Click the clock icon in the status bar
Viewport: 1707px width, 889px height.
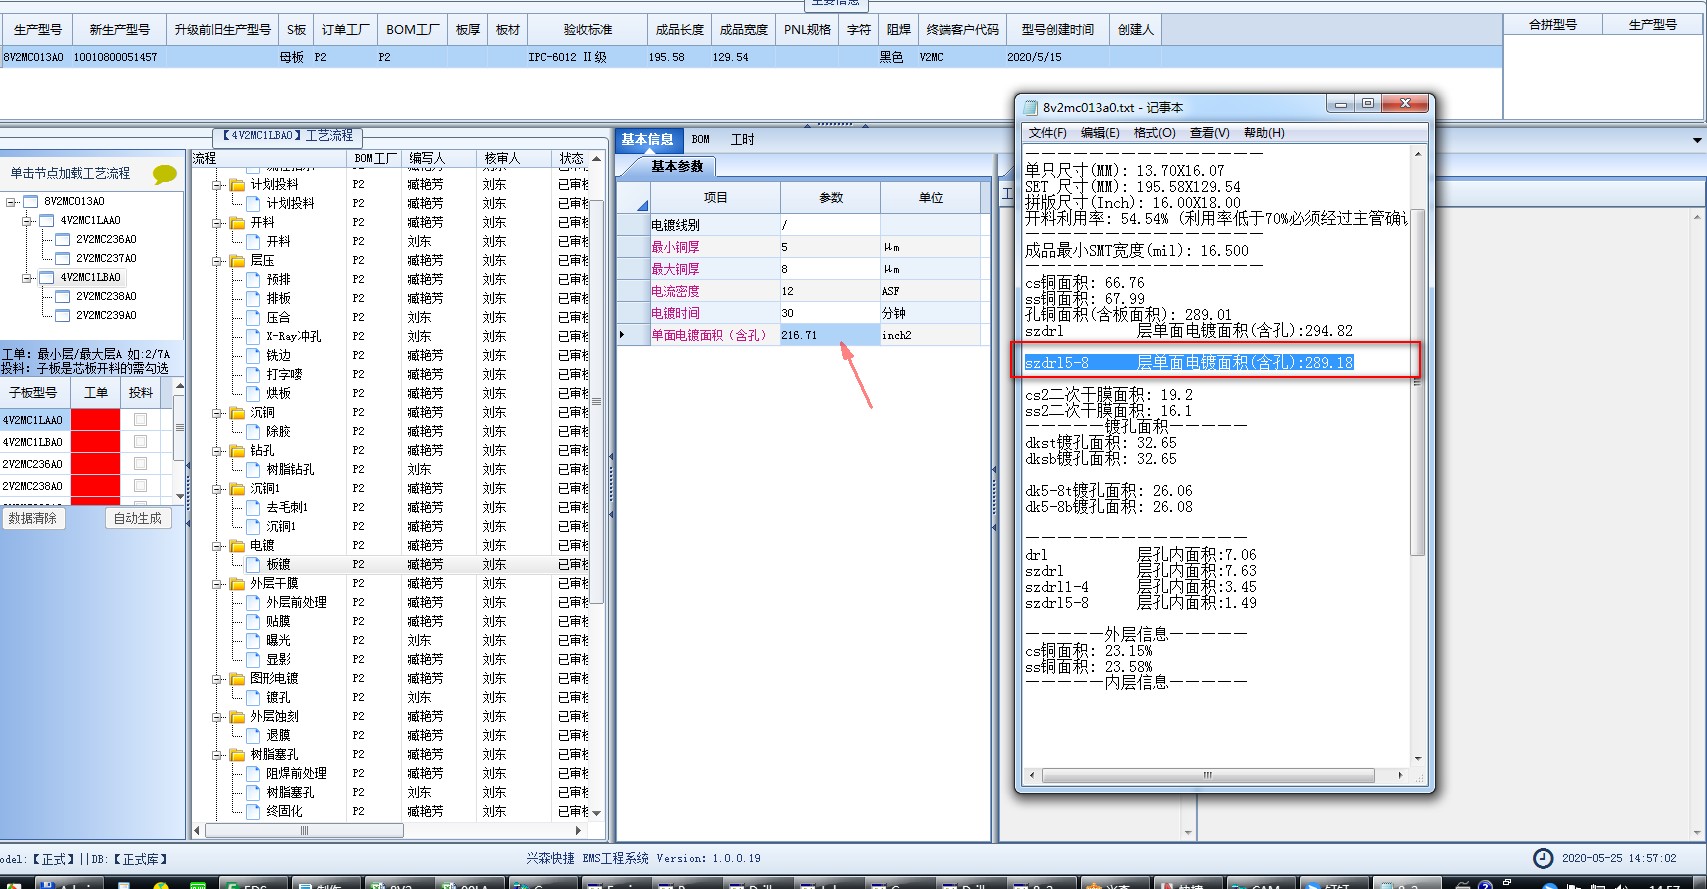(1543, 858)
